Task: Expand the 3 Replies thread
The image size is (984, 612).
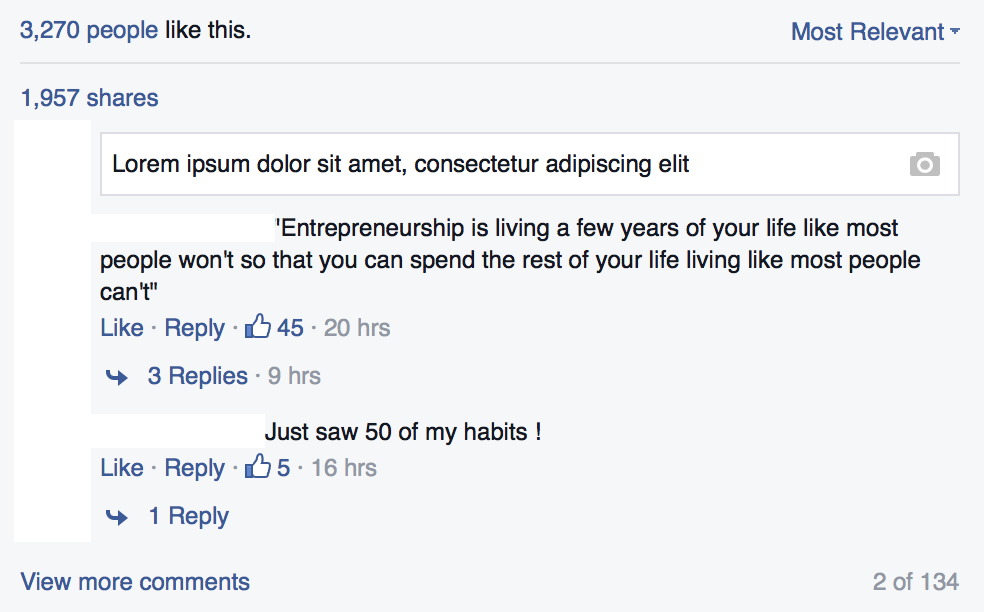Action: tap(197, 376)
